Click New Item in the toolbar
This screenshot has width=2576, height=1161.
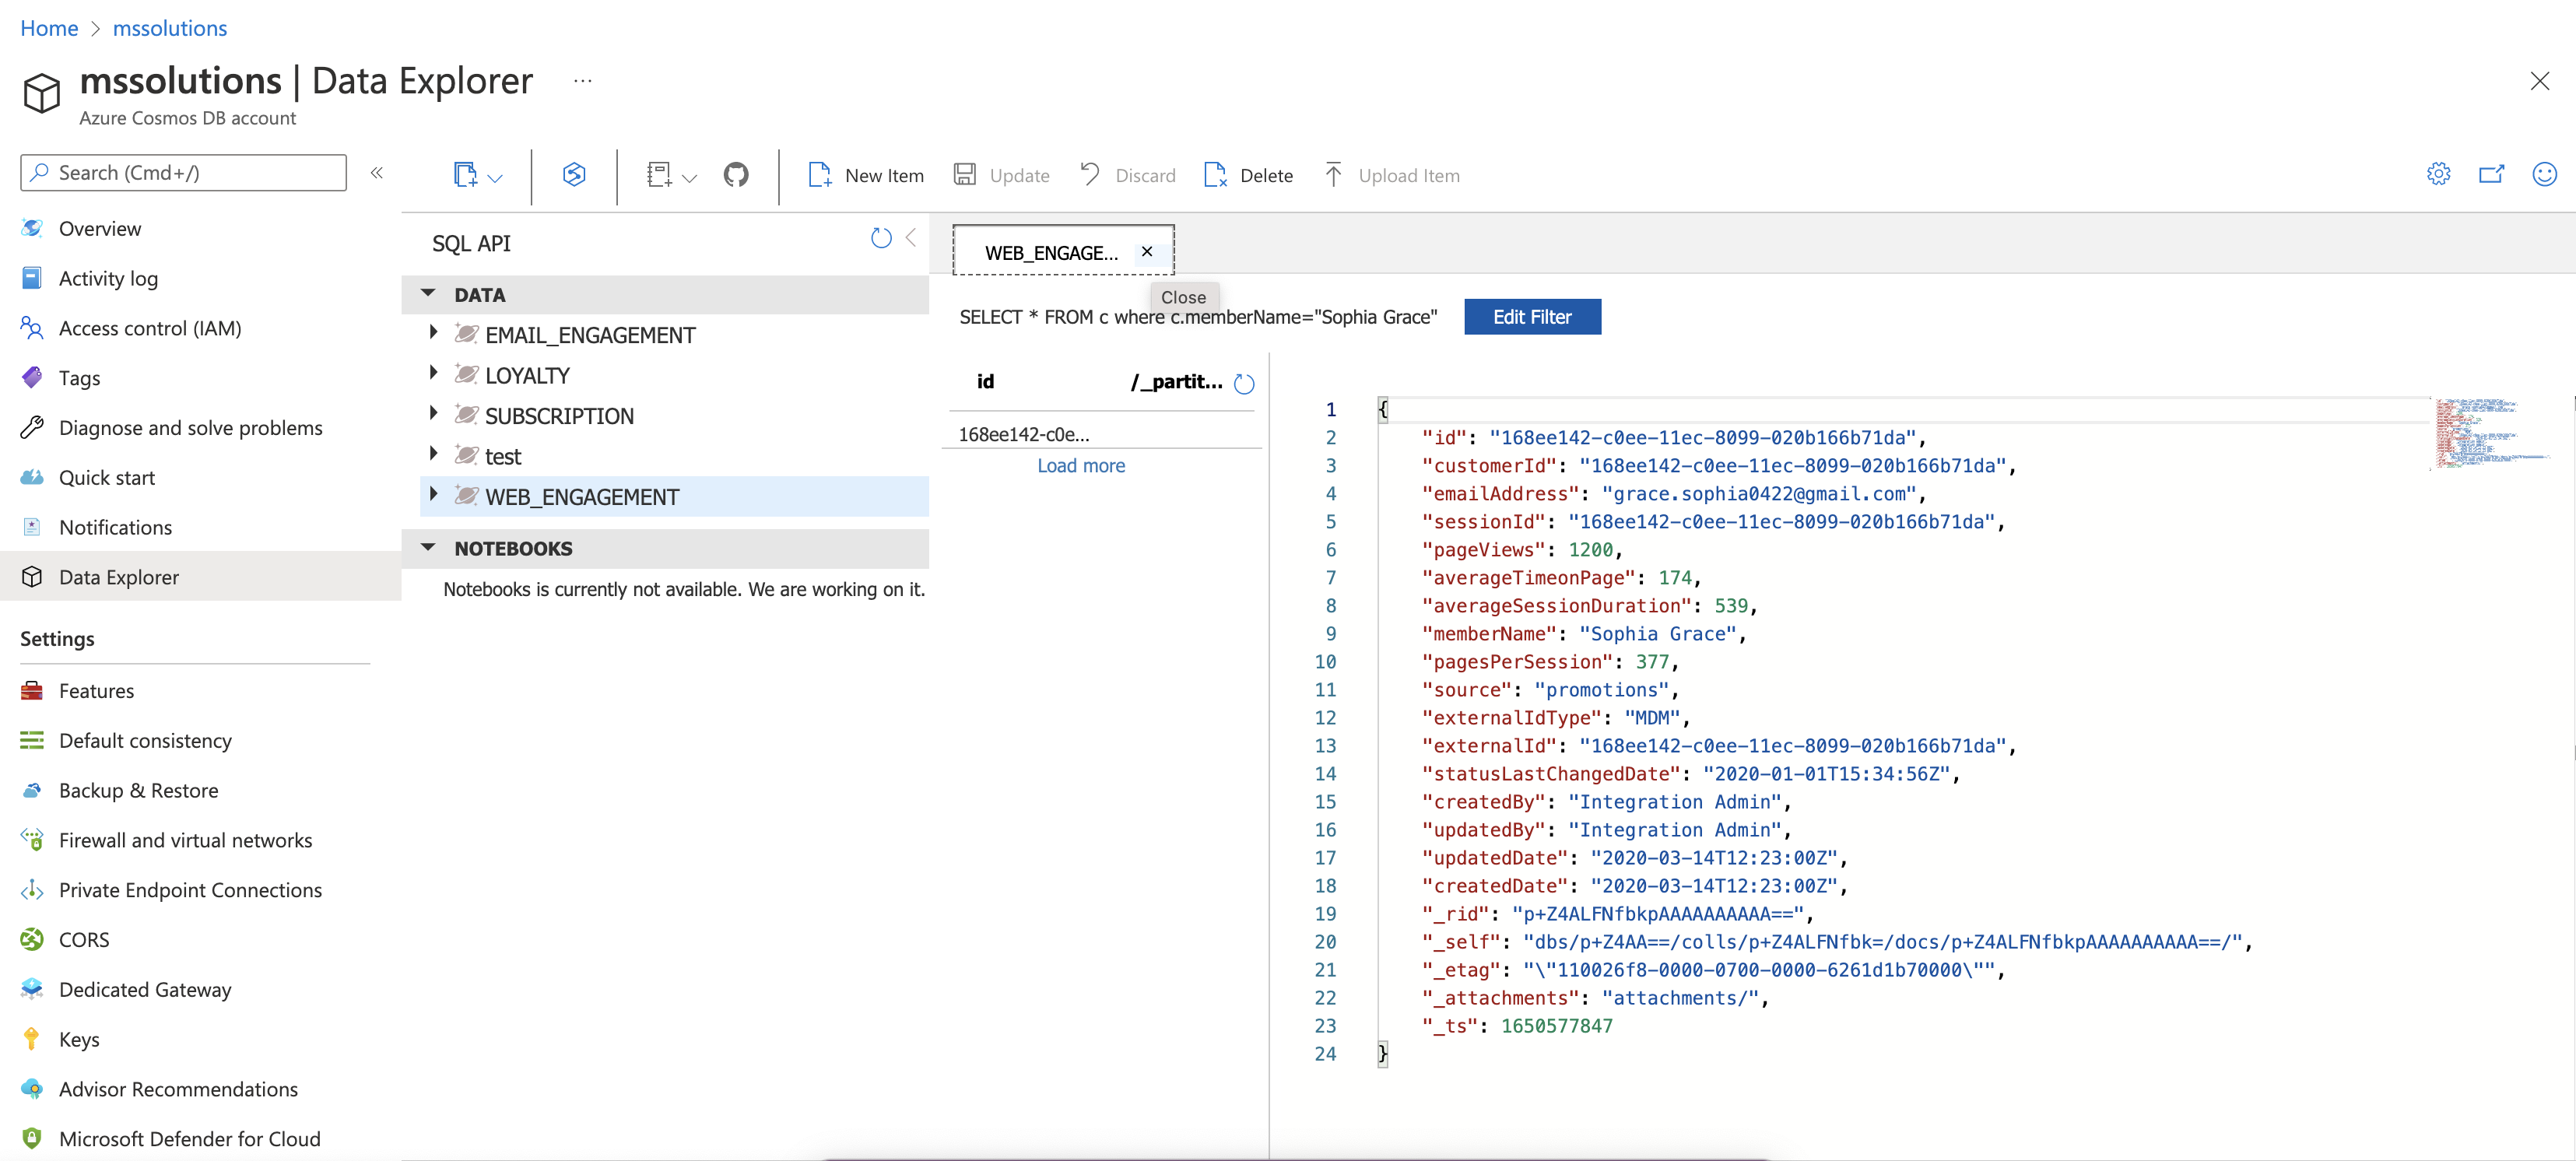point(866,175)
